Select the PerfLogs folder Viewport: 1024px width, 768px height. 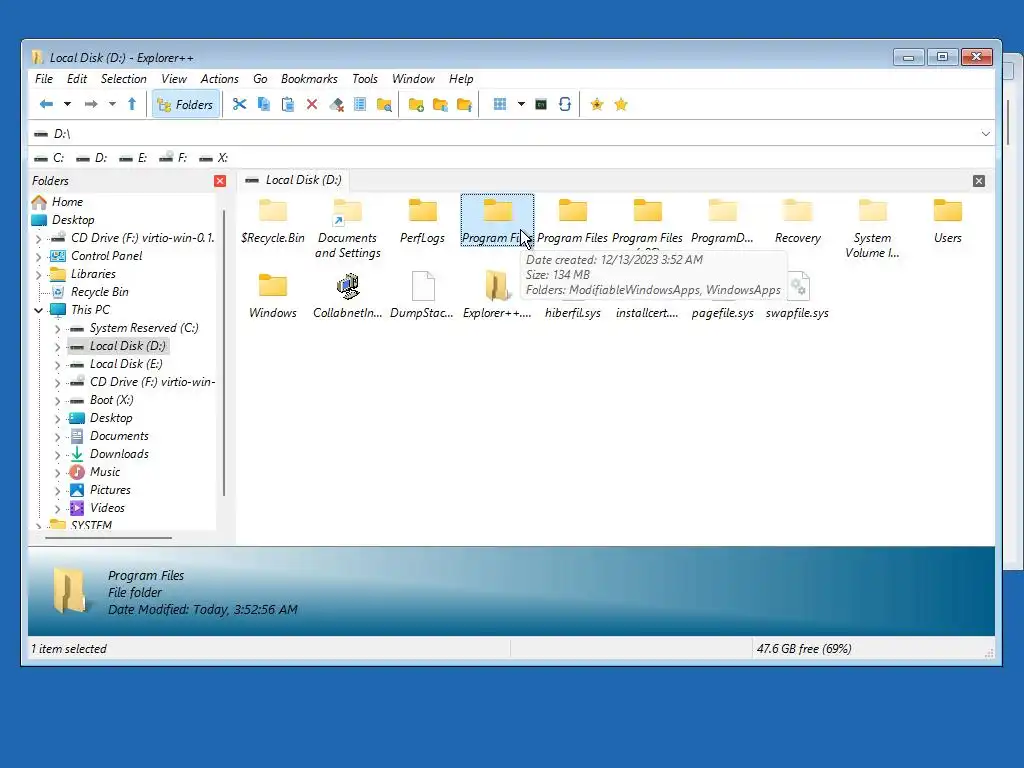click(423, 221)
